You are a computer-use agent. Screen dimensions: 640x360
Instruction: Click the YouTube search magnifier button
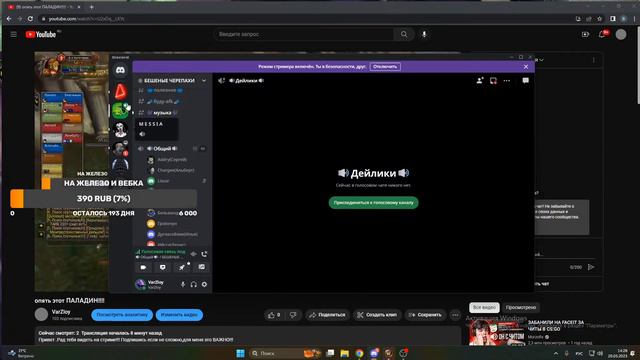tap(404, 34)
